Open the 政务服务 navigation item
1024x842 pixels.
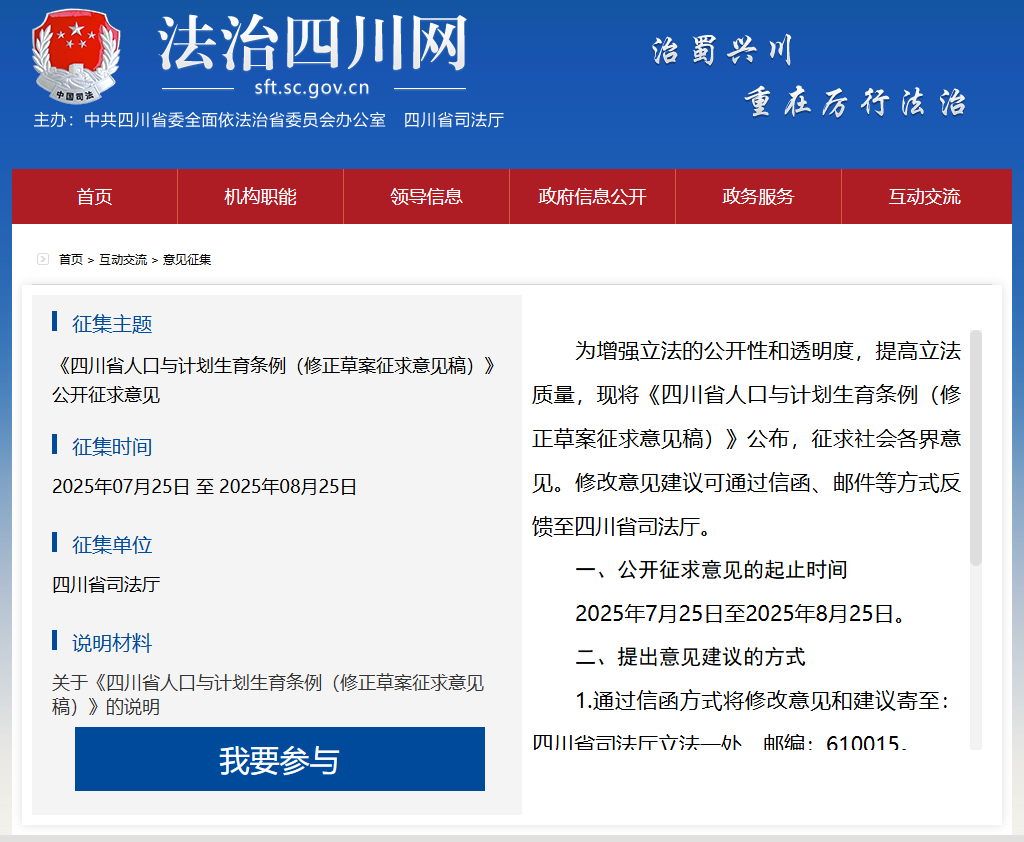pos(758,197)
